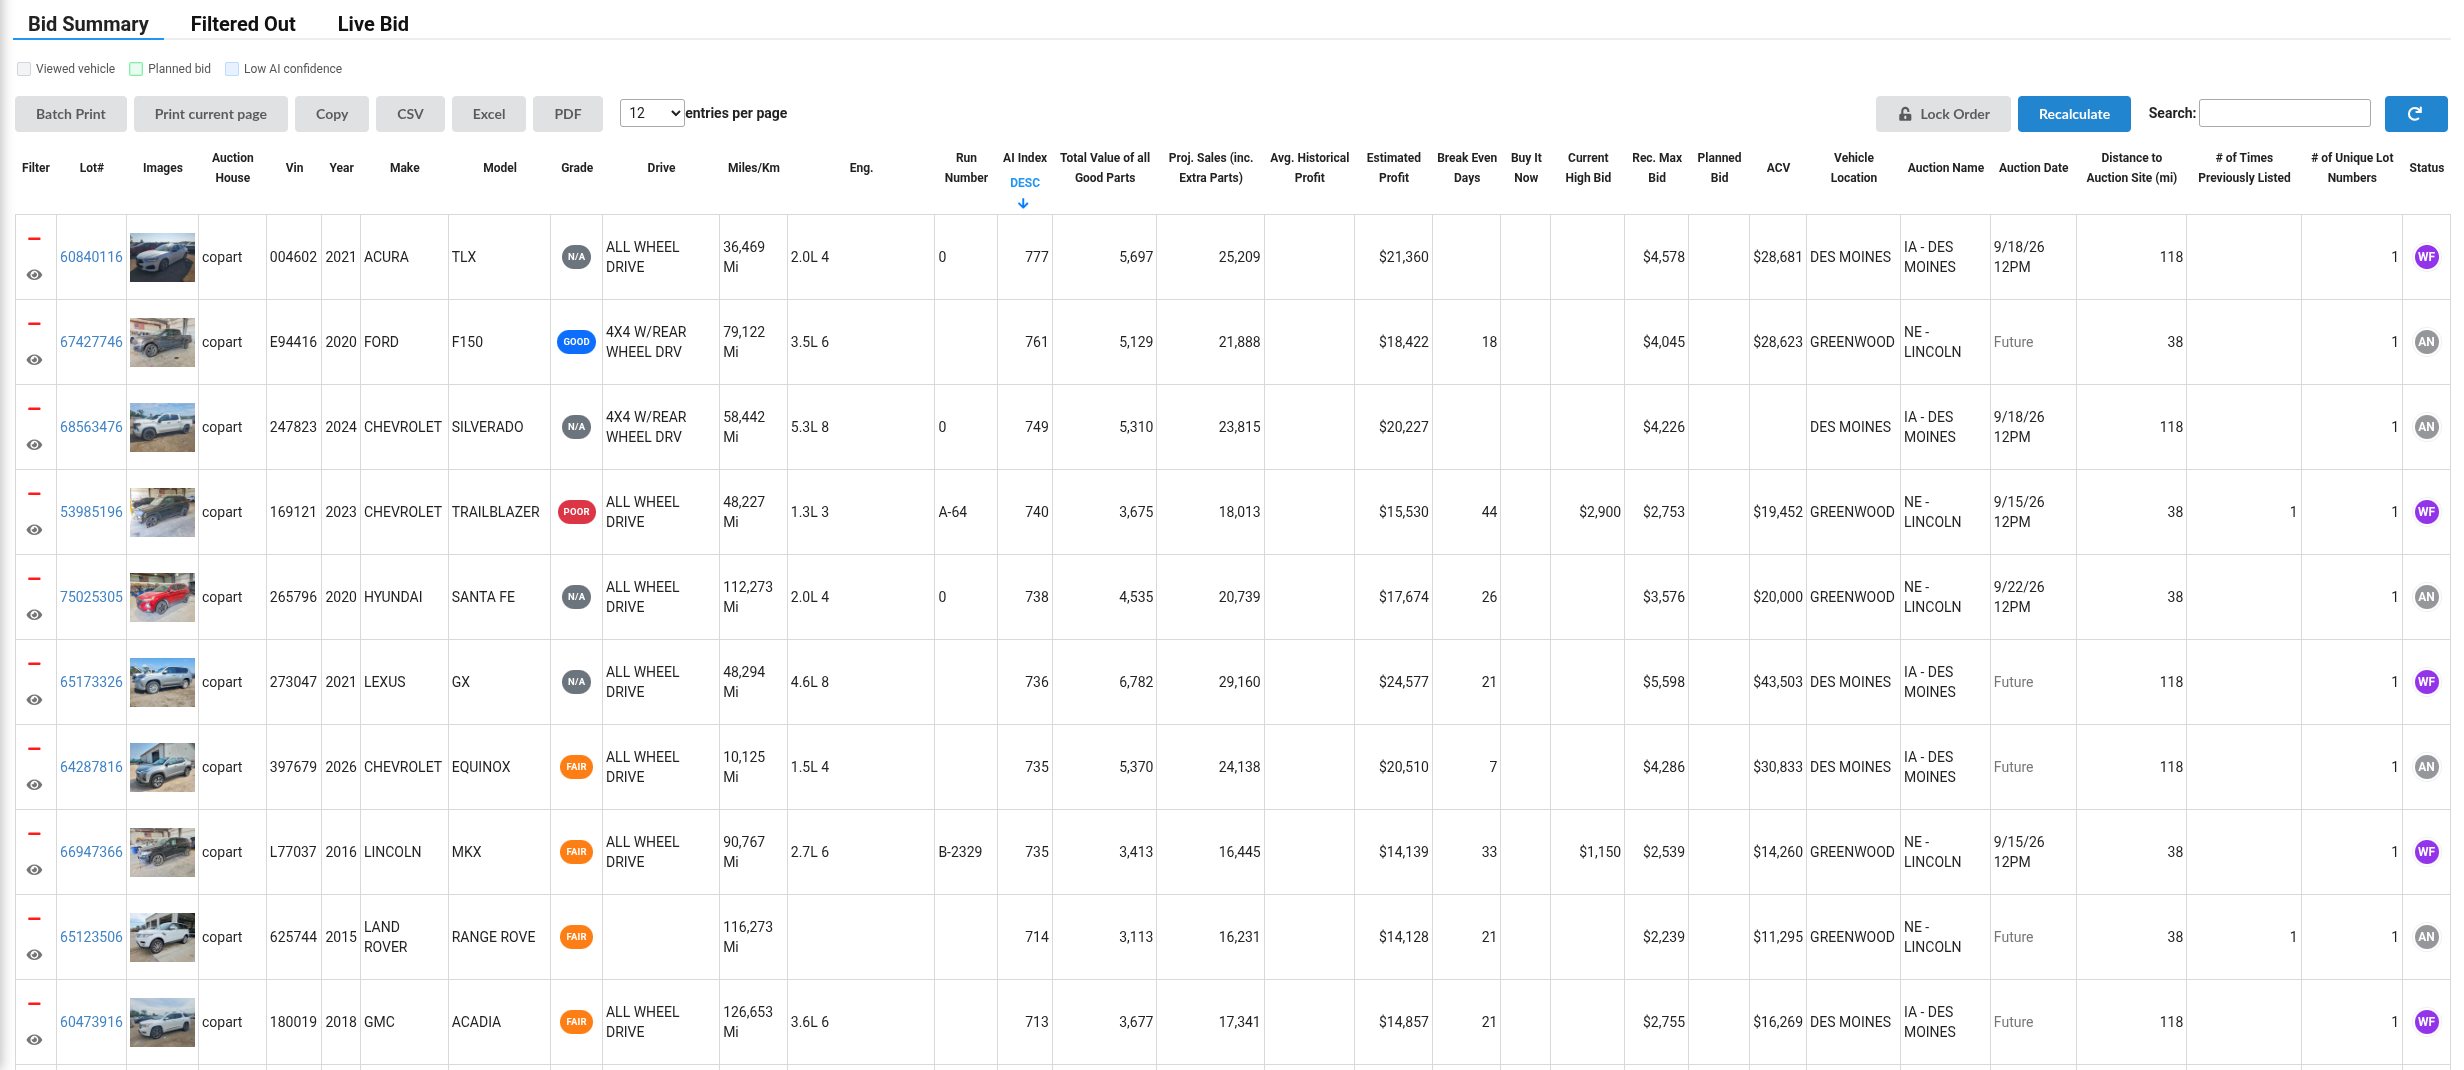Sort table by Auction Date header

2032,168
